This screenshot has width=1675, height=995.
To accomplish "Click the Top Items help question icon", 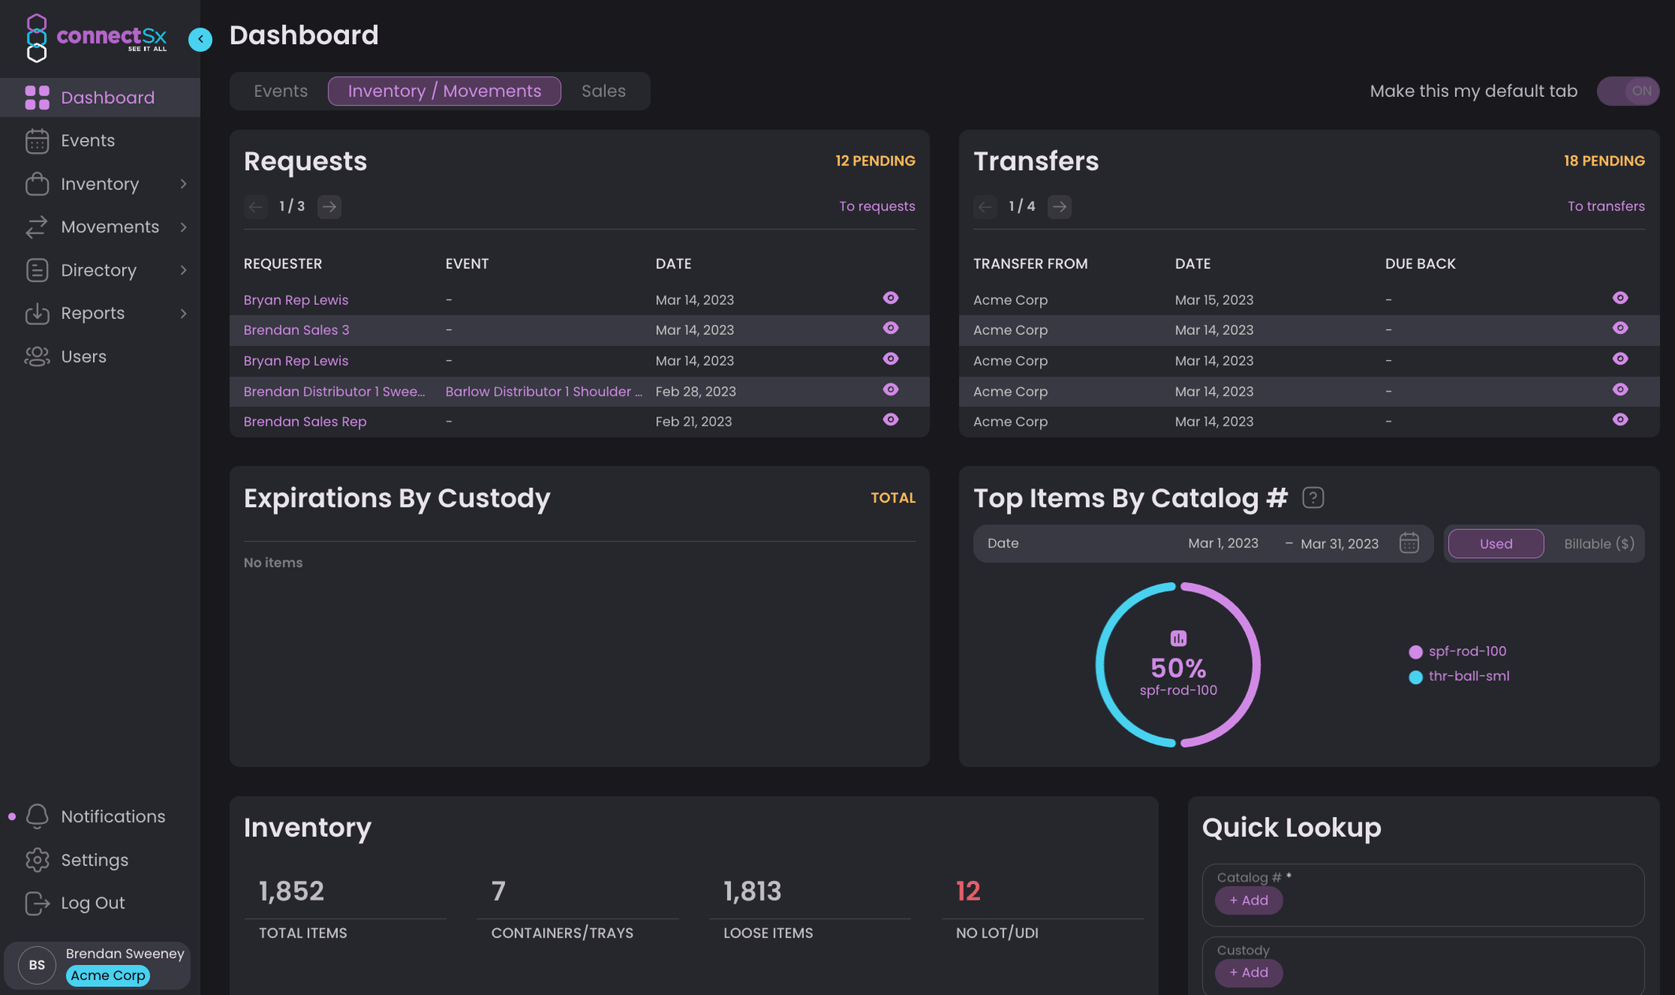I will click(x=1313, y=498).
